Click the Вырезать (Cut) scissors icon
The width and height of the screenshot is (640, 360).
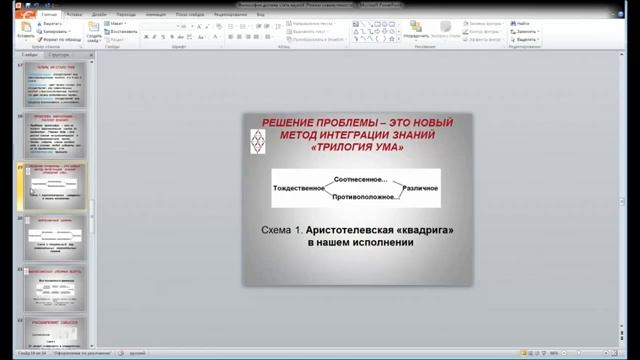(40, 24)
